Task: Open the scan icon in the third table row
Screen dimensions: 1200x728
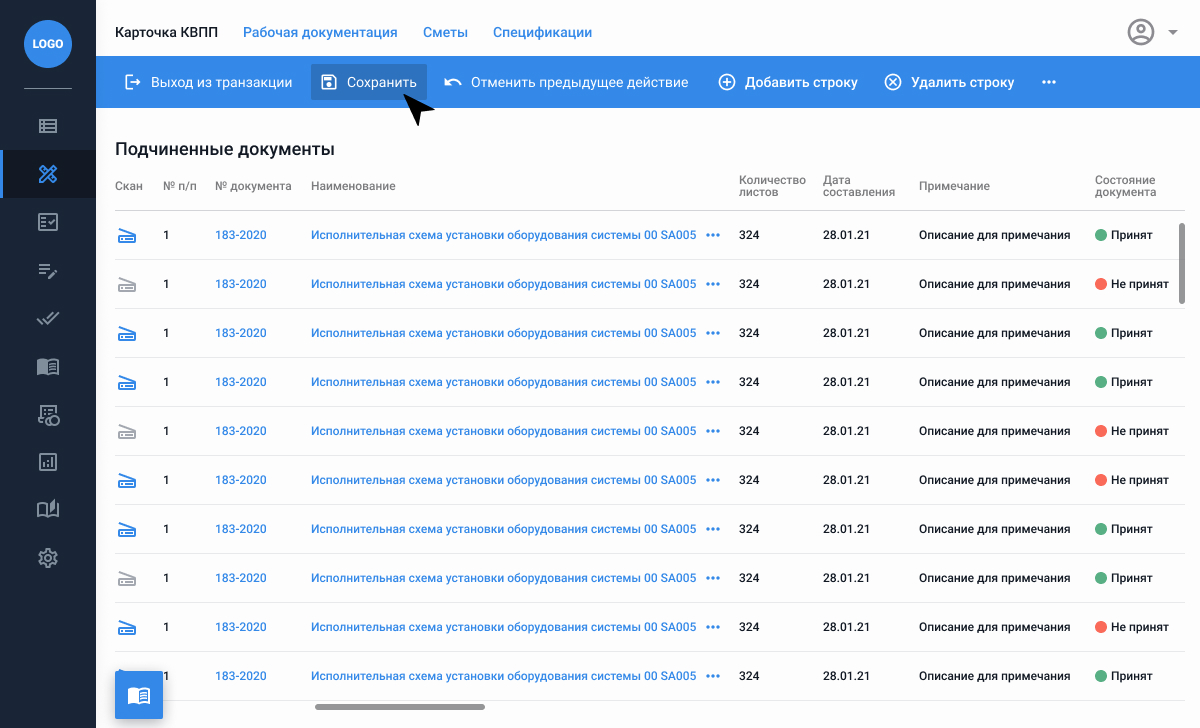Action: pos(127,333)
